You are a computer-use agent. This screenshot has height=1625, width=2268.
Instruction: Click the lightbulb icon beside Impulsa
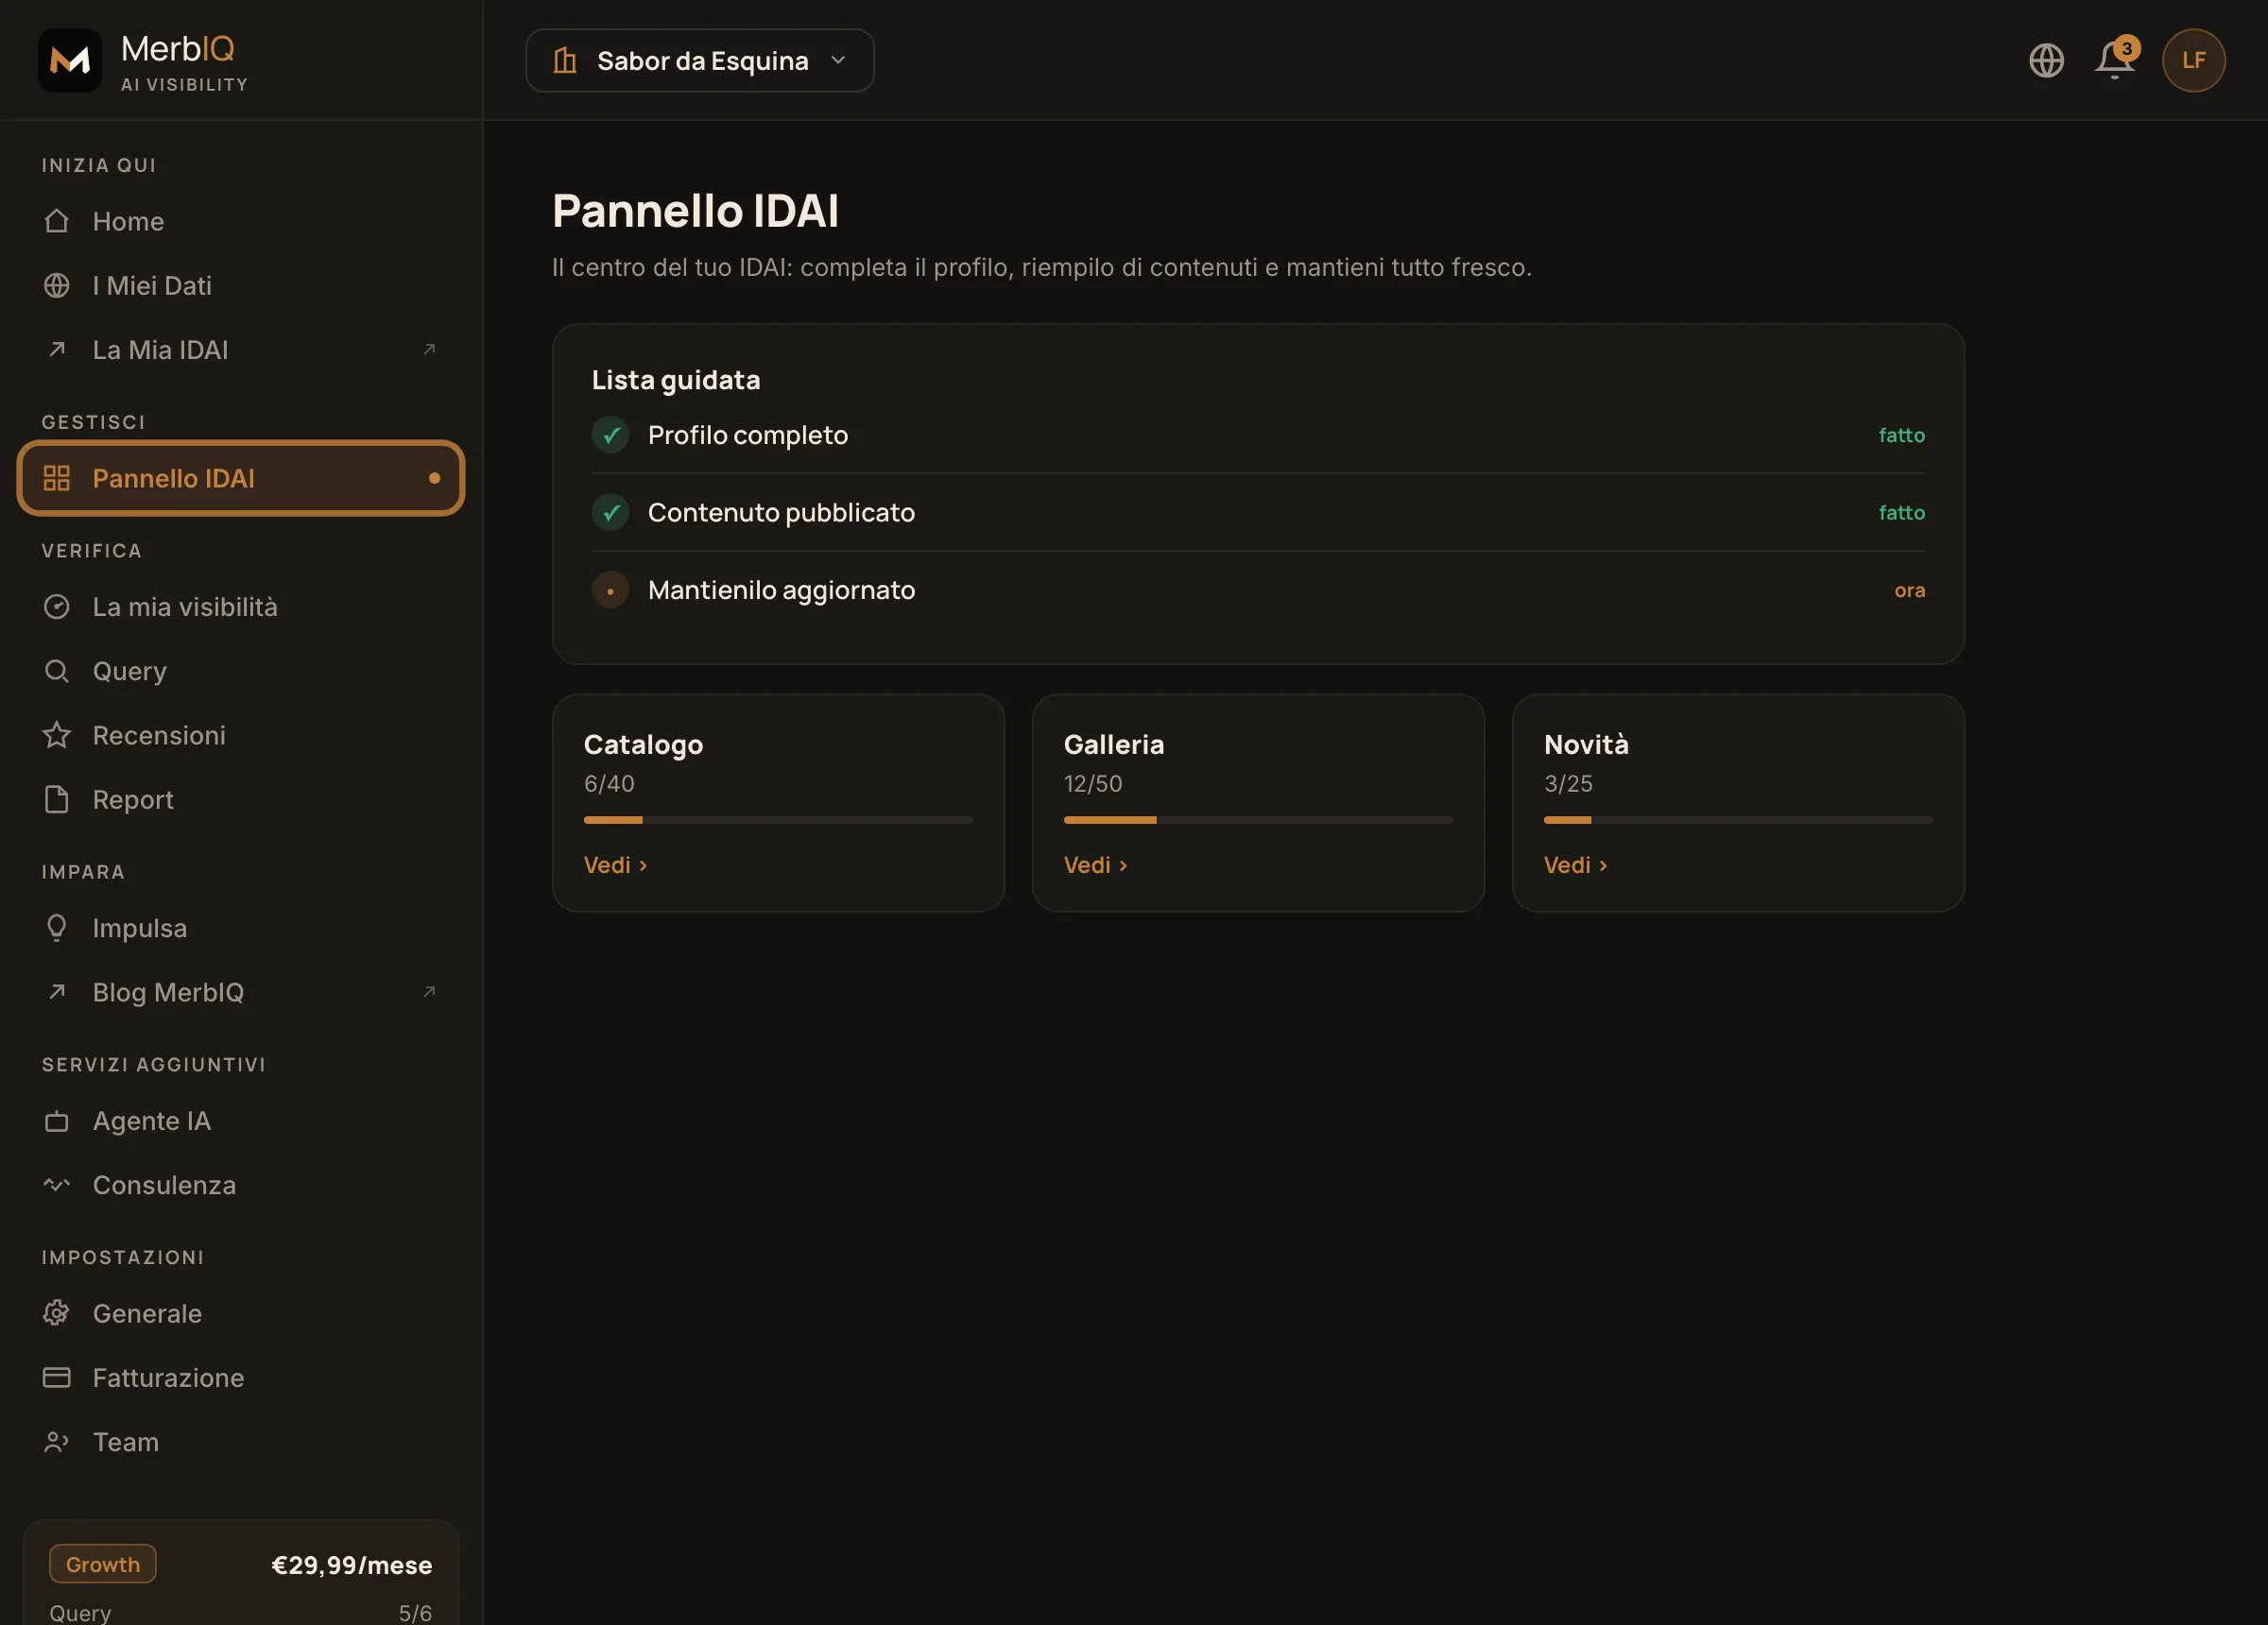tap(57, 928)
